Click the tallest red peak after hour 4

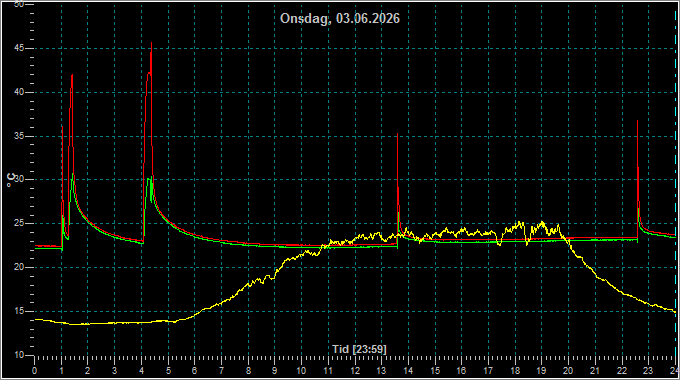pos(151,43)
